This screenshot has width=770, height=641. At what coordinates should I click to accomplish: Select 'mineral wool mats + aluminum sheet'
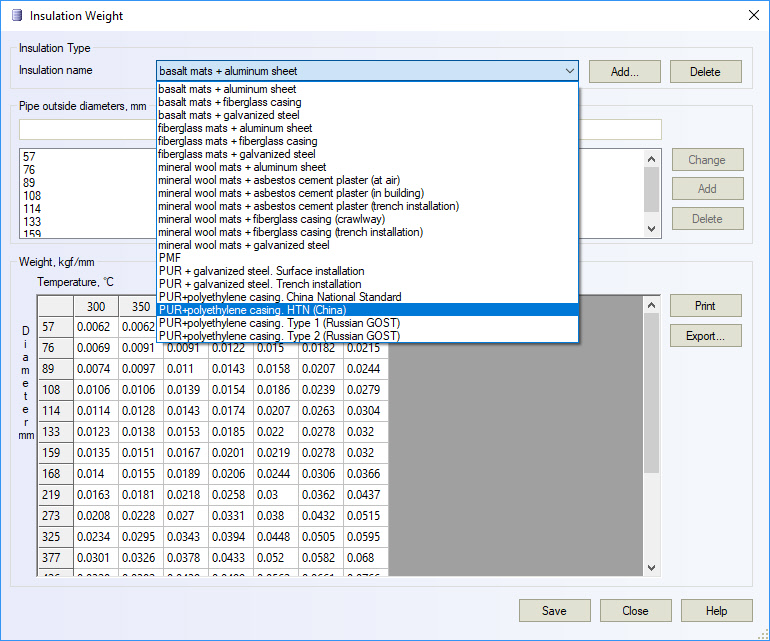(367, 167)
